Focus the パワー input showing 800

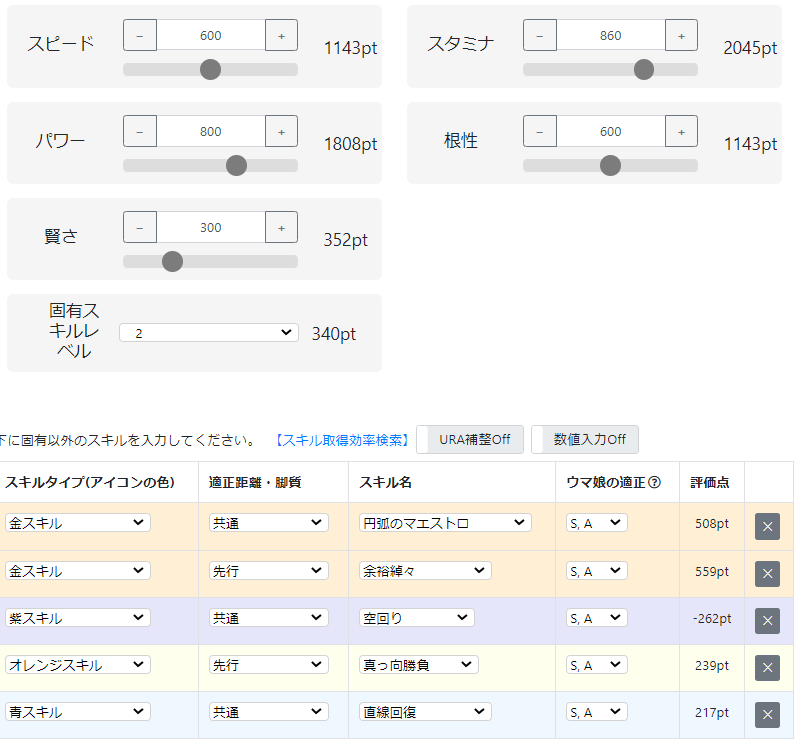pos(211,131)
